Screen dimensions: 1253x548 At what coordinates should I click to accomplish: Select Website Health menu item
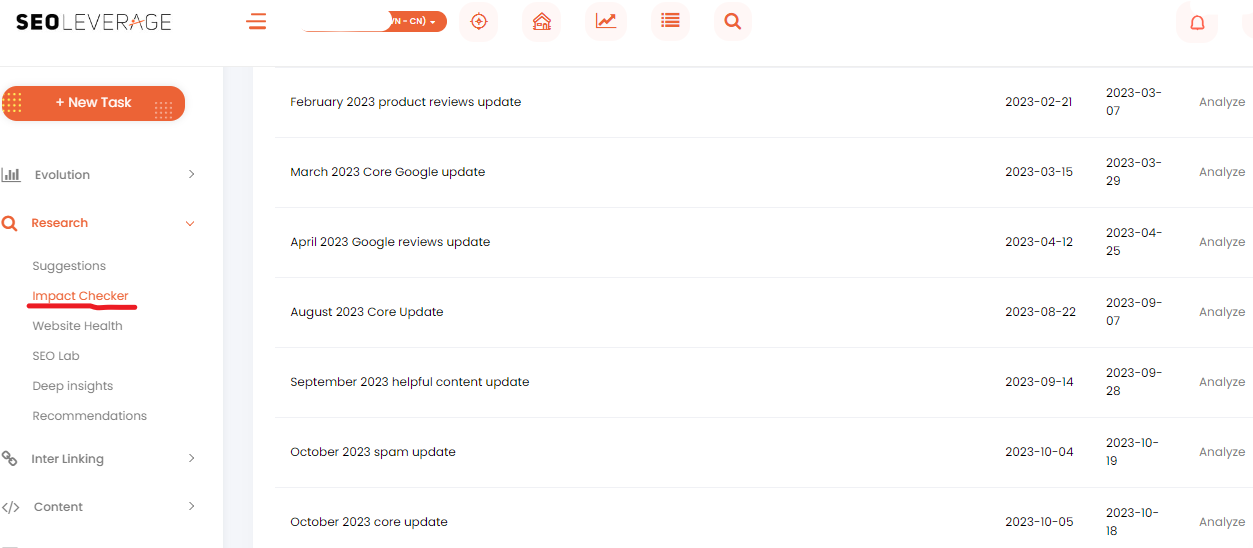click(x=77, y=326)
